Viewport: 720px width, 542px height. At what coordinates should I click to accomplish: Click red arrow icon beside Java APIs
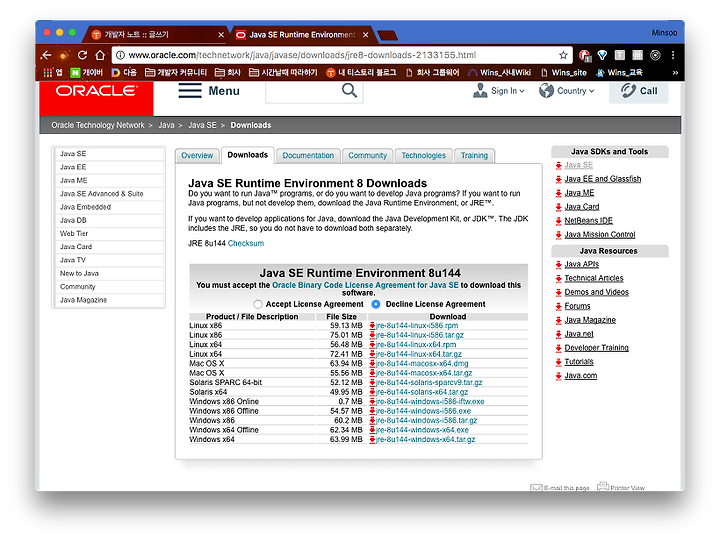[x=558, y=265]
